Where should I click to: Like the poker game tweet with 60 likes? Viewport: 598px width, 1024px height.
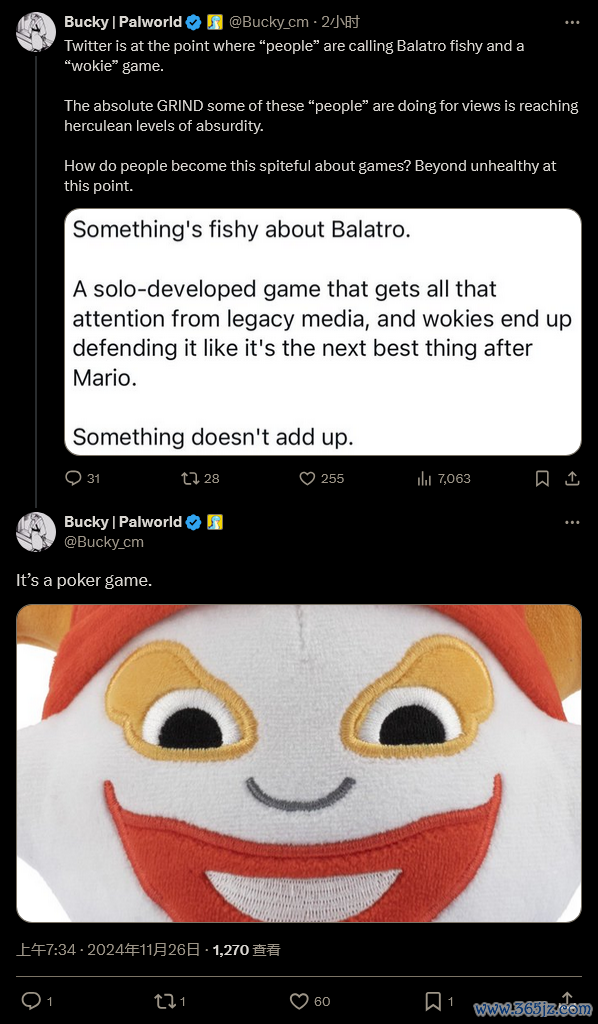point(309,1001)
